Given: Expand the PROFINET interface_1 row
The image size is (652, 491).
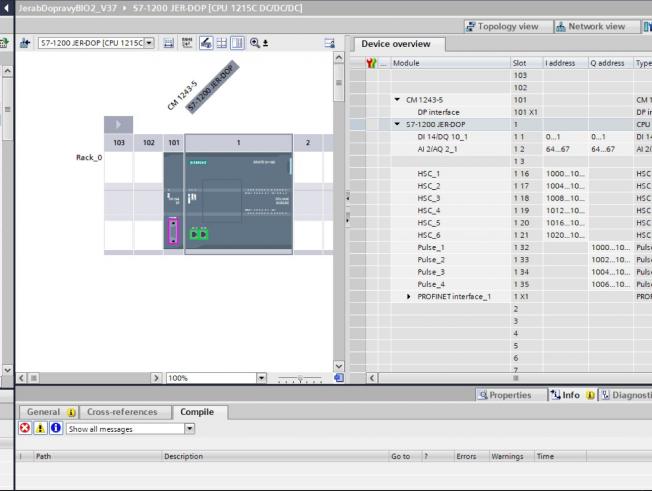Looking at the screenshot, I should pos(408,296).
